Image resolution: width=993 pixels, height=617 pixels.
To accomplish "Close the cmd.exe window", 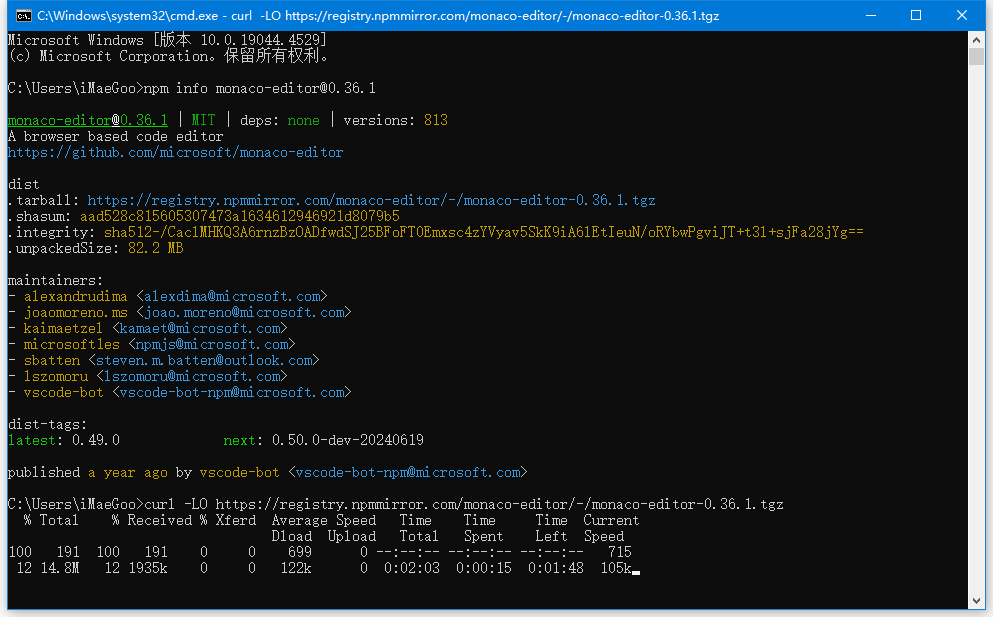I will point(961,15).
